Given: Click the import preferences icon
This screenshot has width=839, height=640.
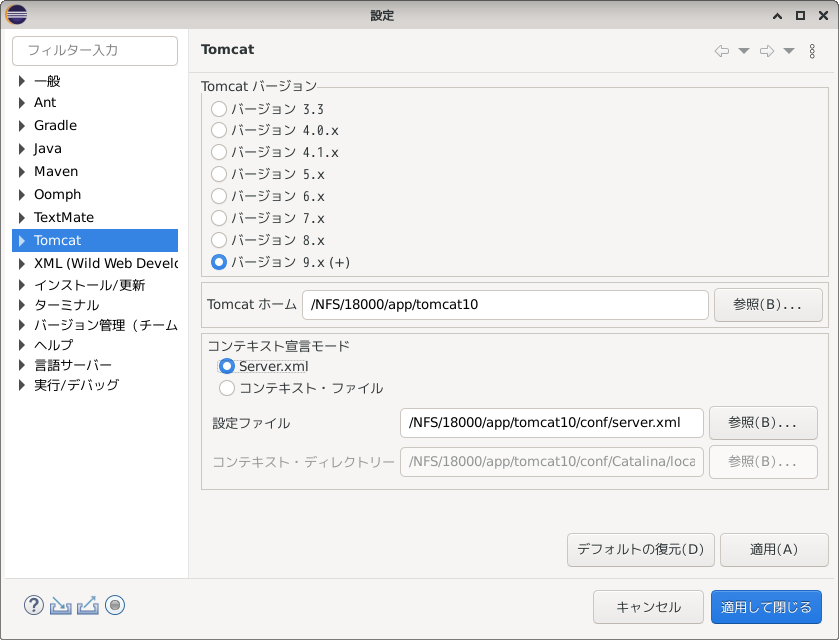Looking at the screenshot, I should click(x=60, y=606).
